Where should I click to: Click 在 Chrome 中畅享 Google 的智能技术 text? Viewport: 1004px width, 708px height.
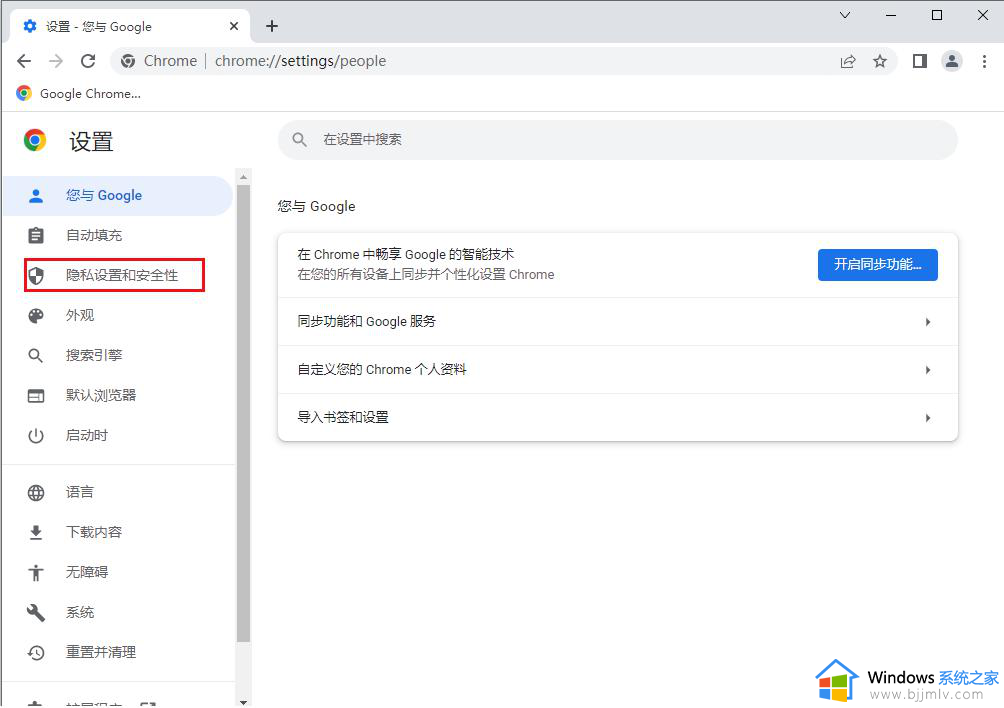pyautogui.click(x=405, y=255)
